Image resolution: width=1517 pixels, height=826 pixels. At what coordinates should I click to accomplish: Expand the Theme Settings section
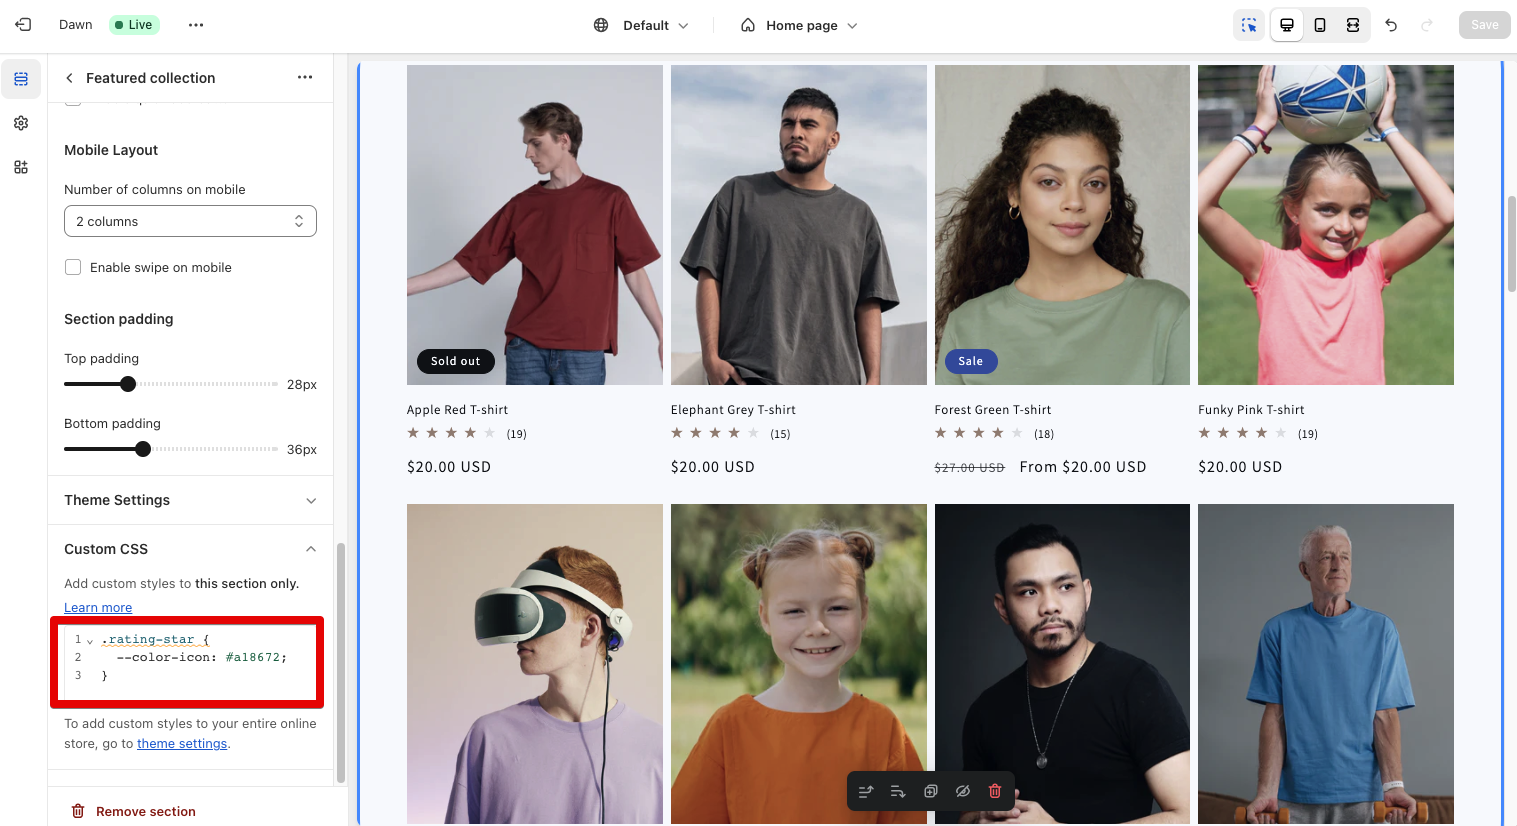coord(190,500)
